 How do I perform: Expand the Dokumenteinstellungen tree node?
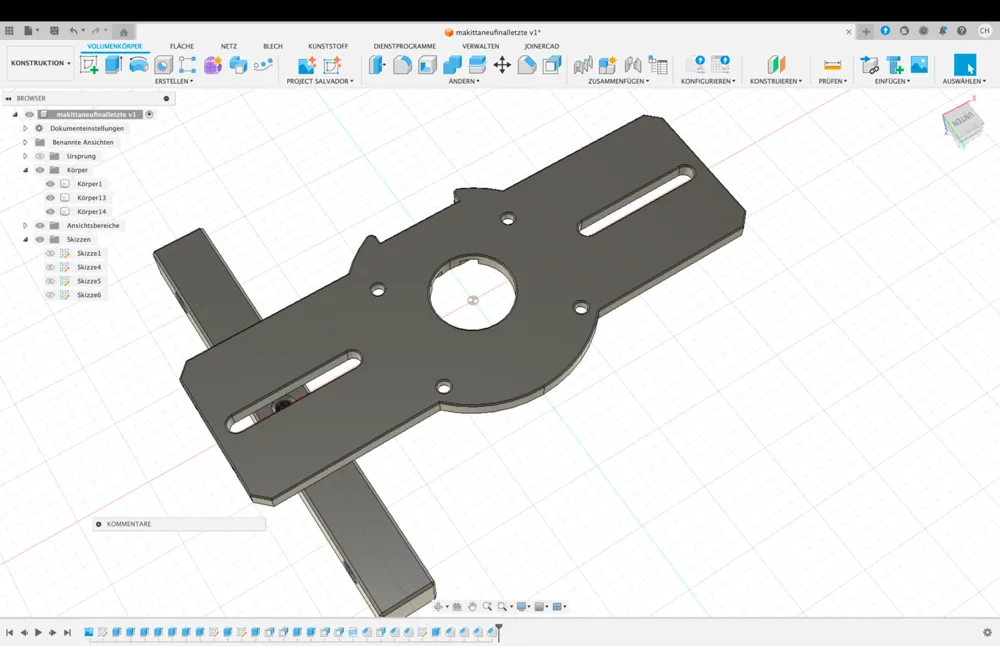click(x=25, y=128)
